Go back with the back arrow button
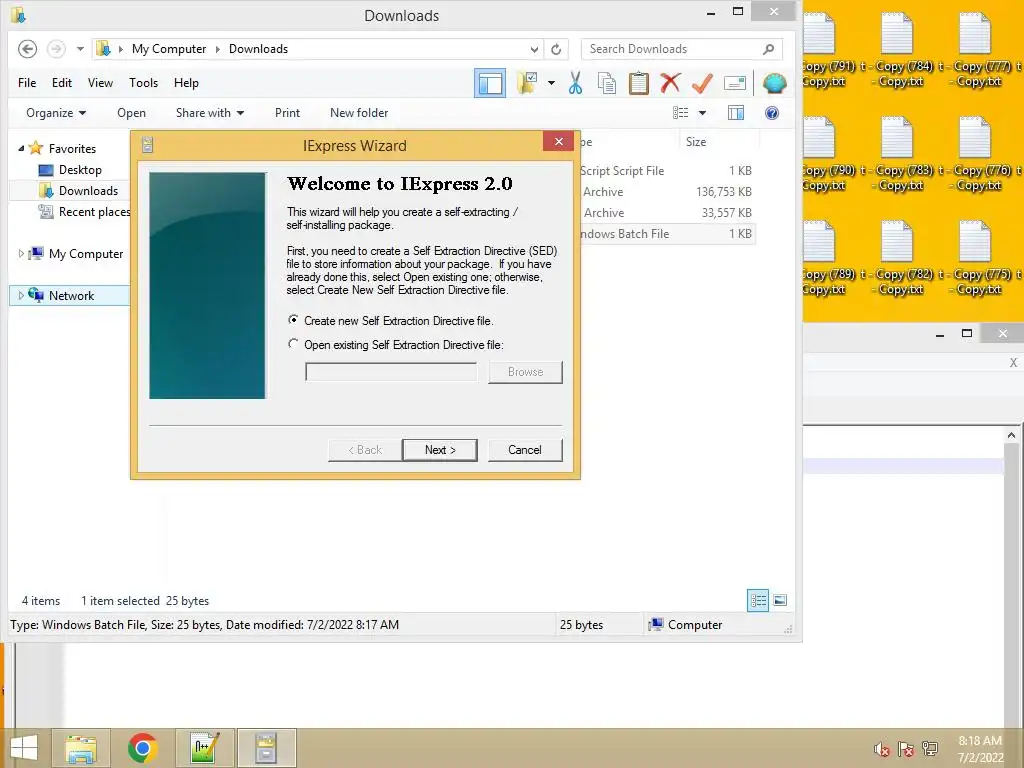1024x768 pixels. click(x=27, y=49)
